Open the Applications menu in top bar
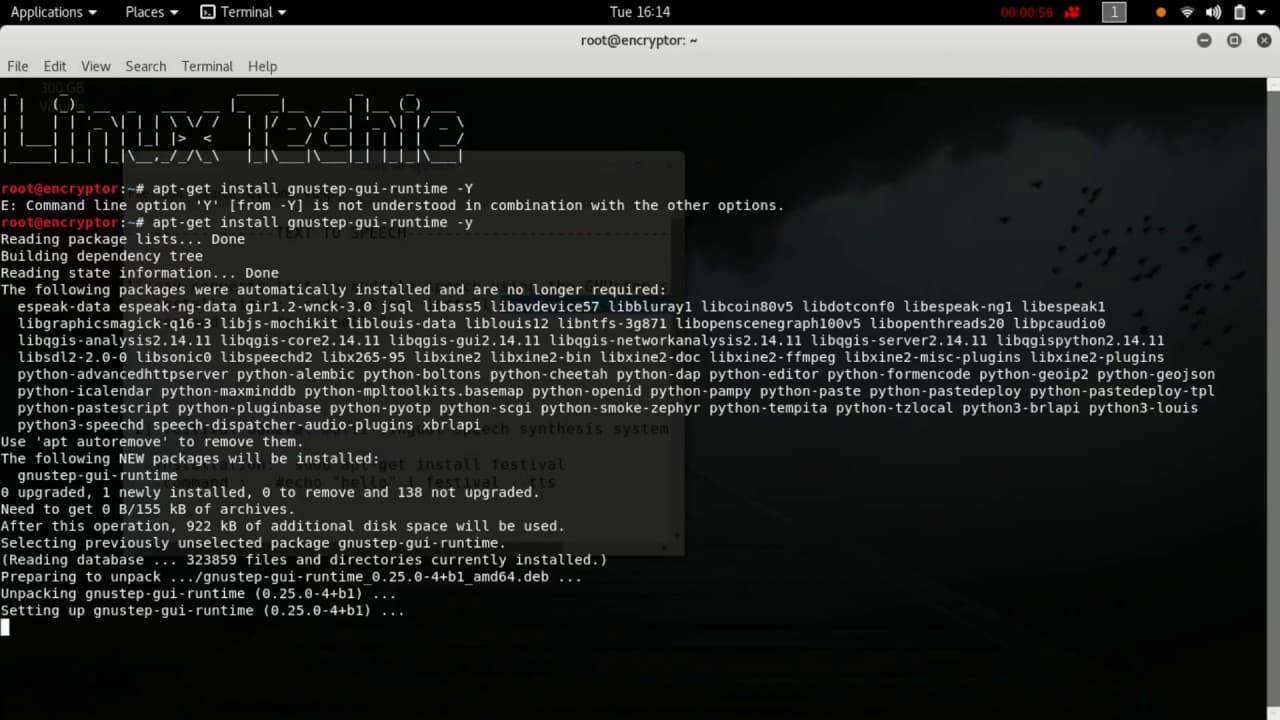This screenshot has height=720, width=1280. pos(54,12)
